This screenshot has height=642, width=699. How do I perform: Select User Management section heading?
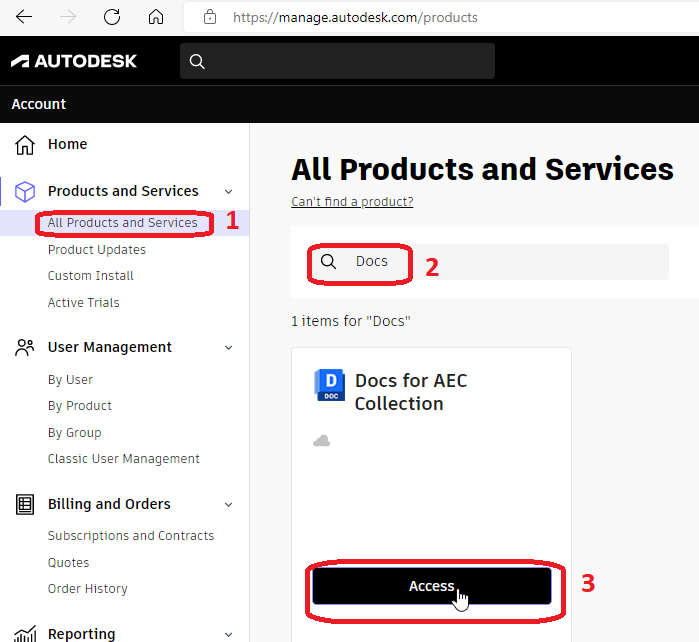pos(110,347)
